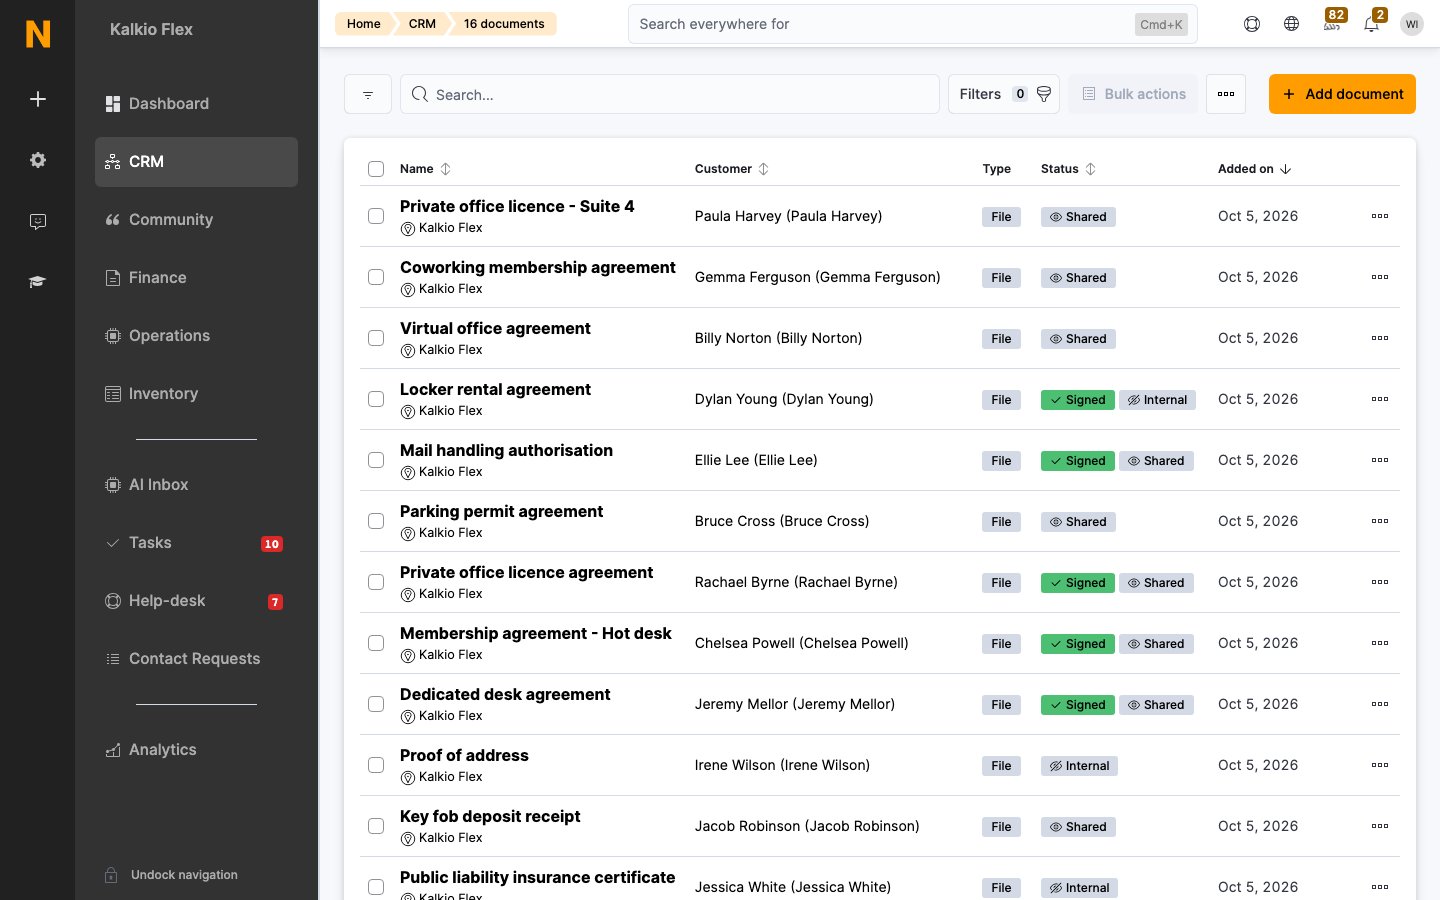Open the Membership agreement - Hot desk document

pyautogui.click(x=536, y=633)
